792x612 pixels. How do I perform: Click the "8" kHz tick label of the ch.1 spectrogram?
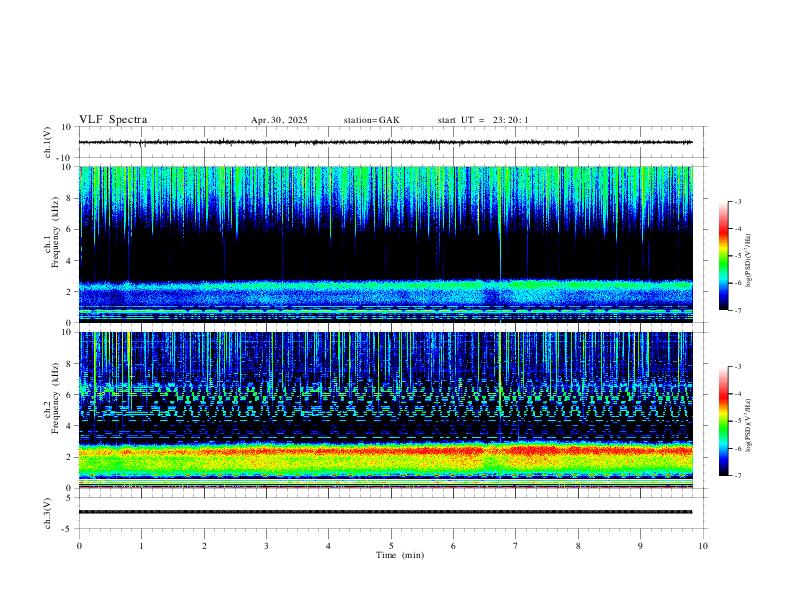tap(70, 198)
